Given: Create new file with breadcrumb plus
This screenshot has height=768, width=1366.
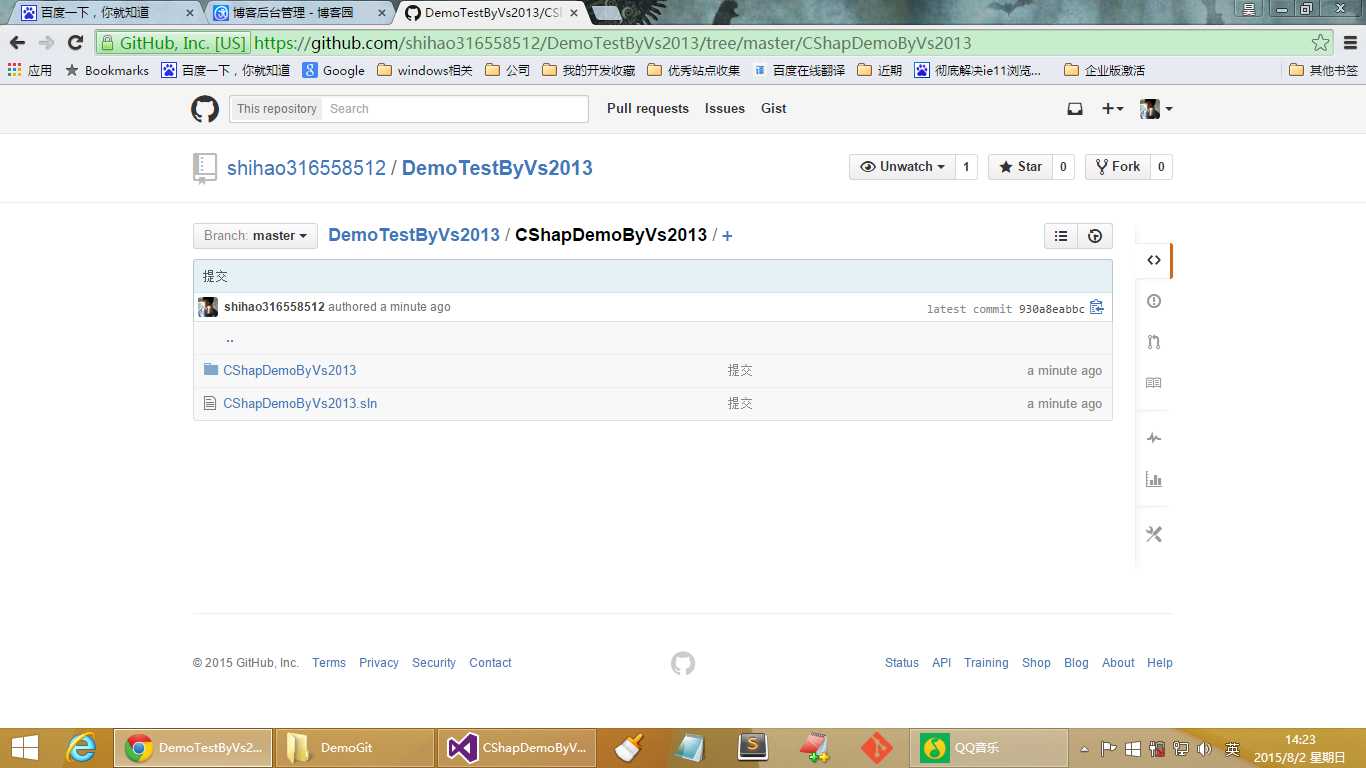Looking at the screenshot, I should (x=727, y=236).
